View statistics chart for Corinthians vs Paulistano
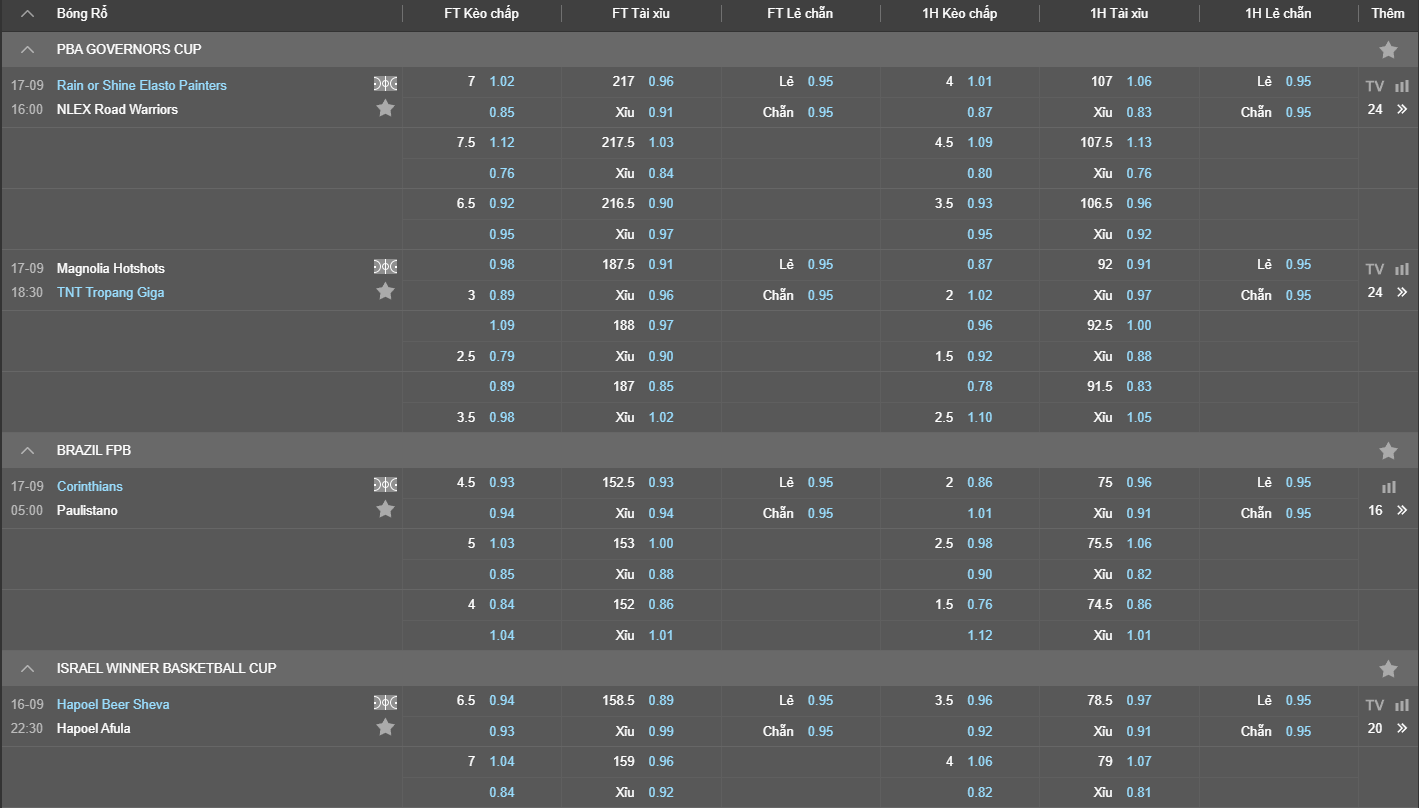Screen dimensions: 1419x808 (x=1389, y=487)
